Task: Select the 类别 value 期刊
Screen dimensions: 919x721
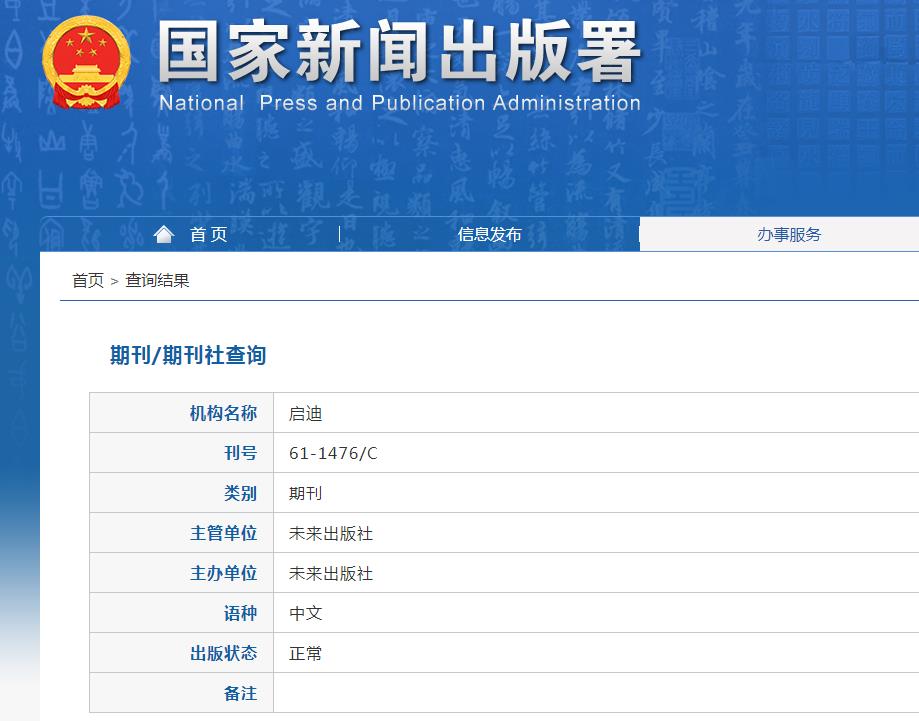Action: click(x=305, y=492)
